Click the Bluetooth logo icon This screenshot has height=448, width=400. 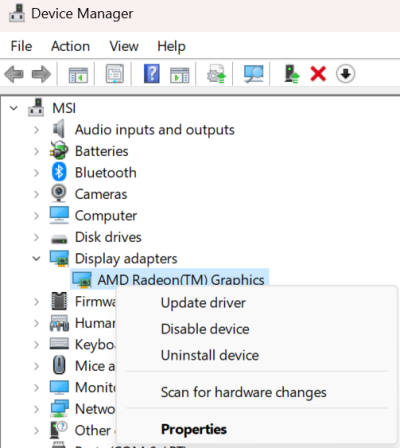59,172
